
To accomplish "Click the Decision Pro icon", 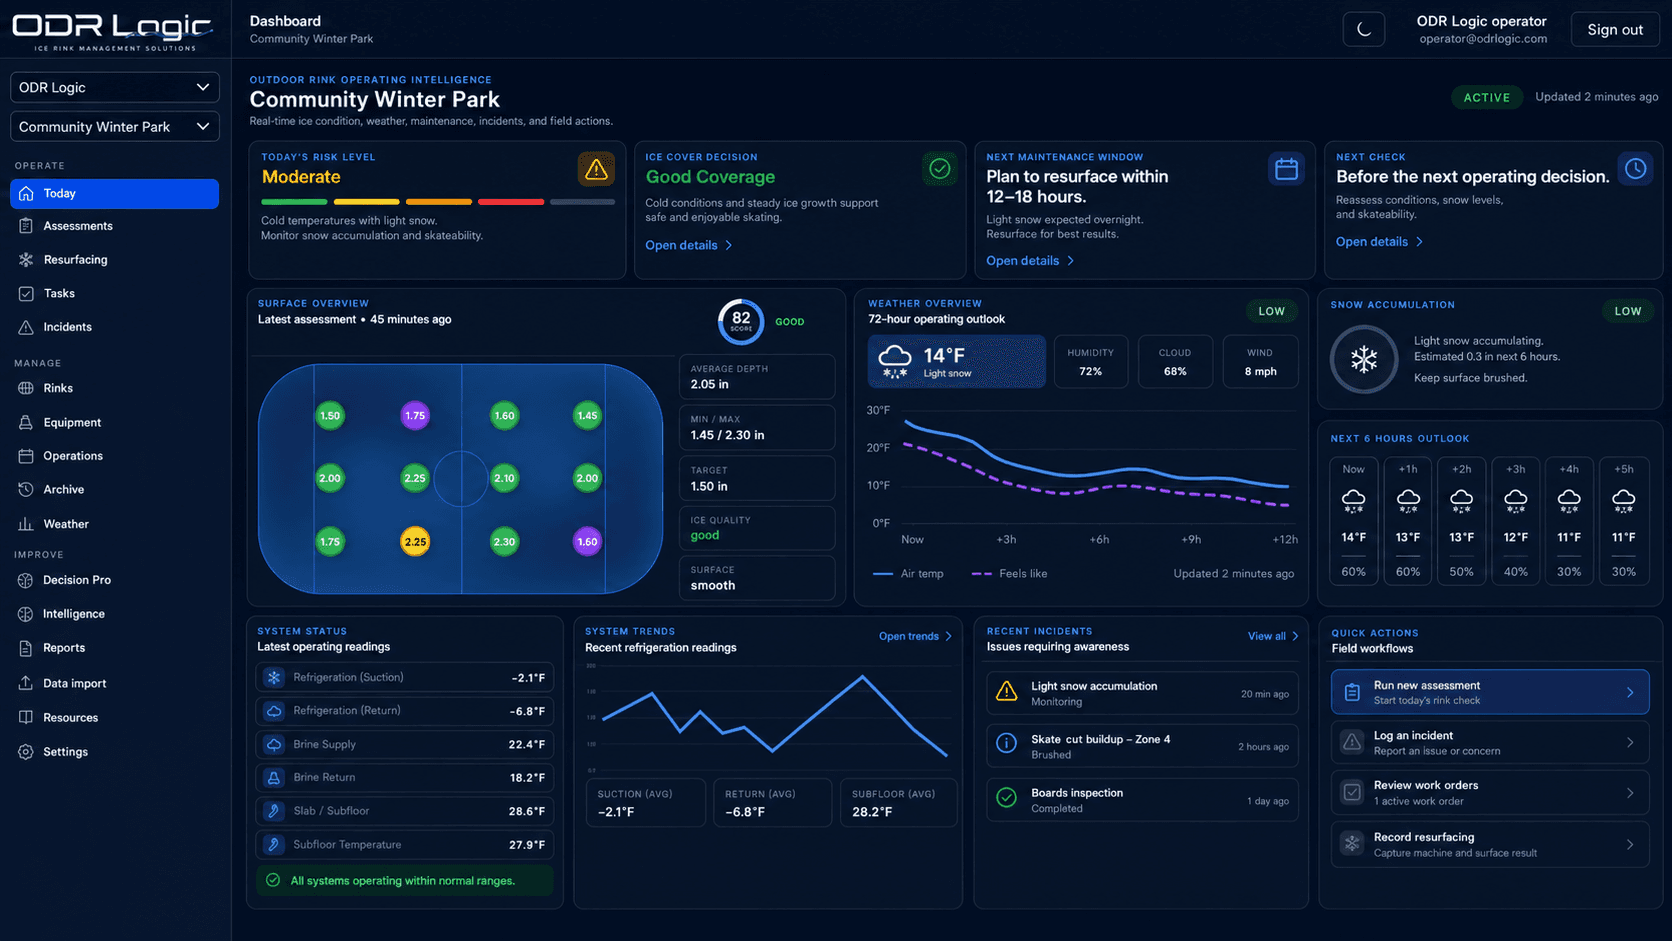I will (26, 580).
